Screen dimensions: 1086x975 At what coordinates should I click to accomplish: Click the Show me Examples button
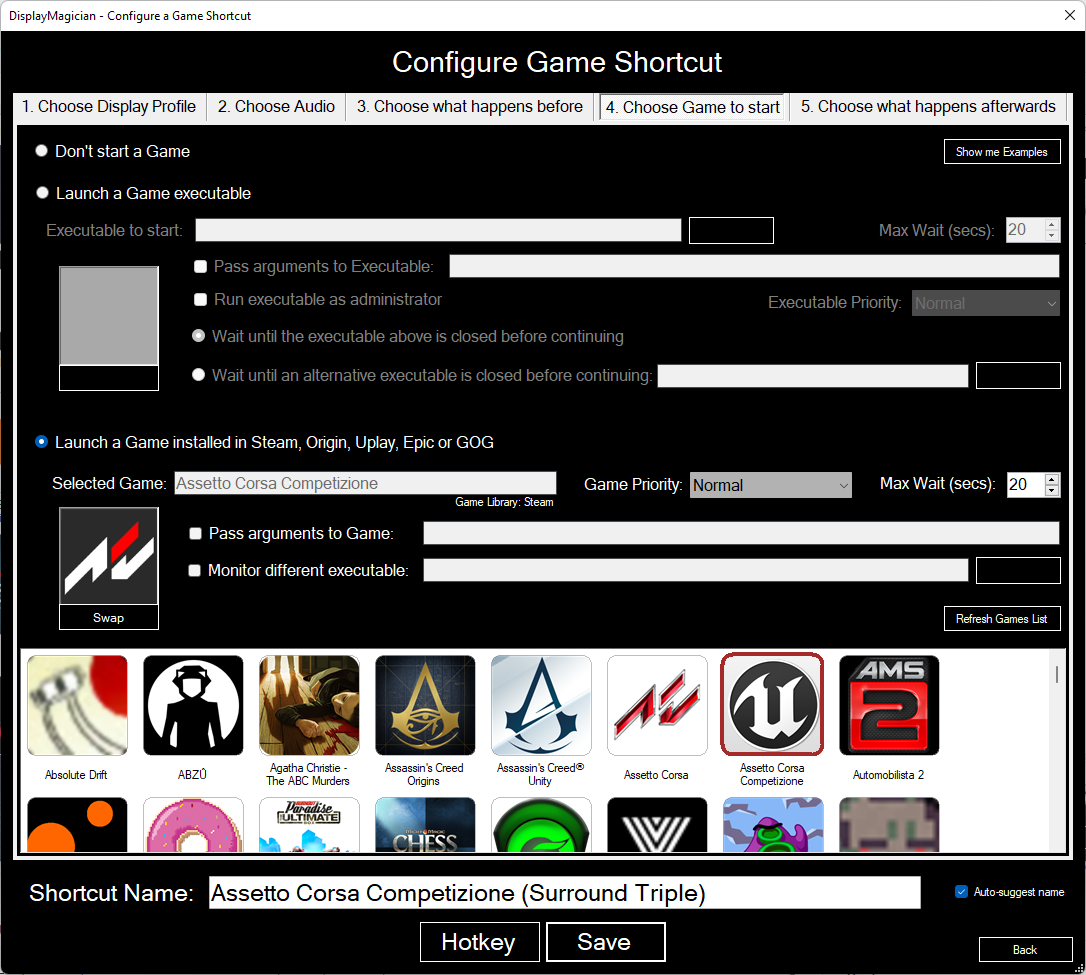point(1002,152)
